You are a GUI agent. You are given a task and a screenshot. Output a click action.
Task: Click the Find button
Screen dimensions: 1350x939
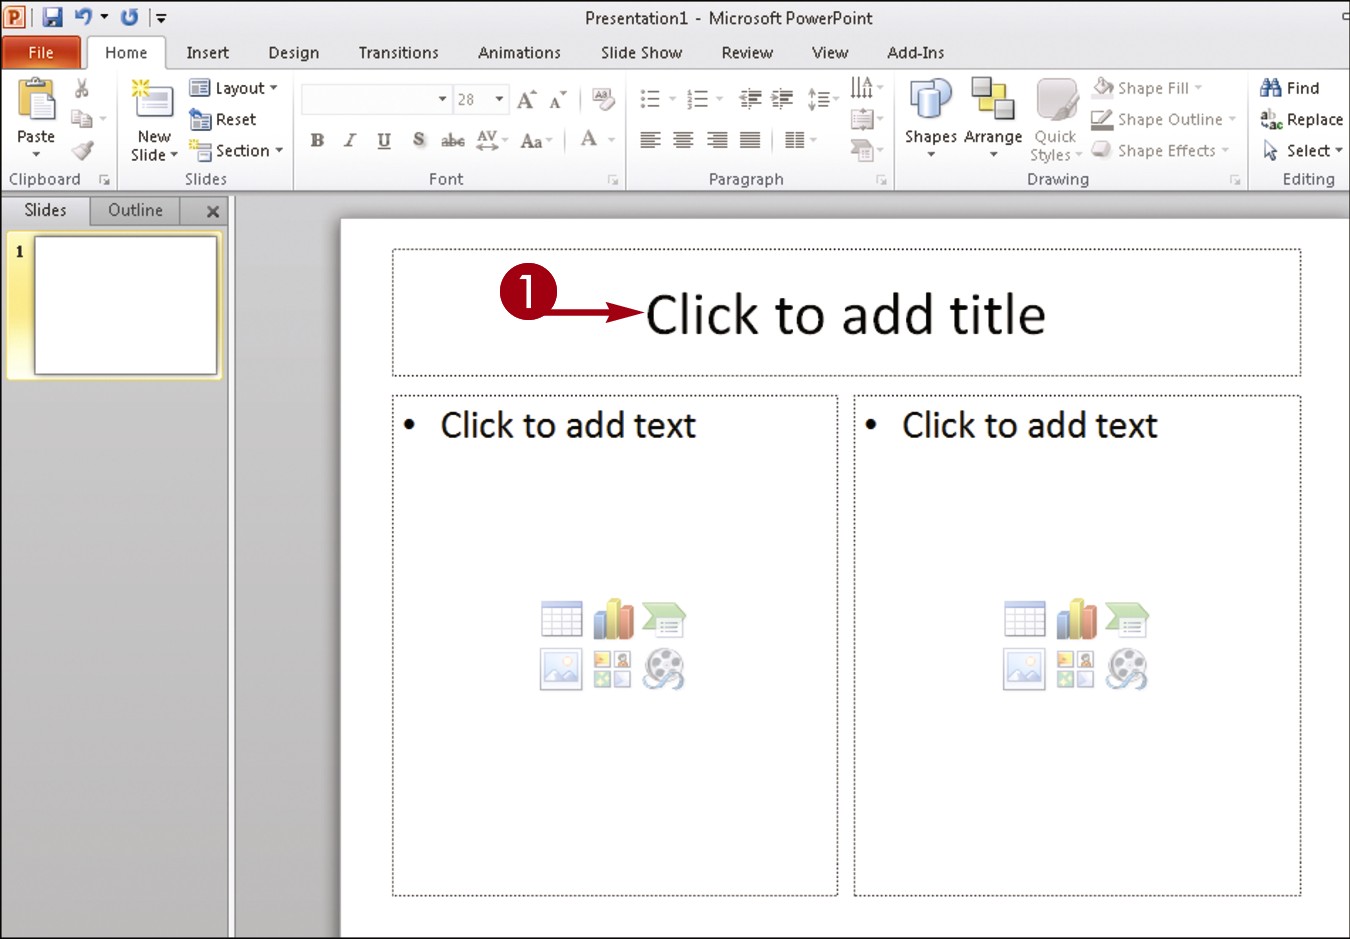pos(1290,88)
